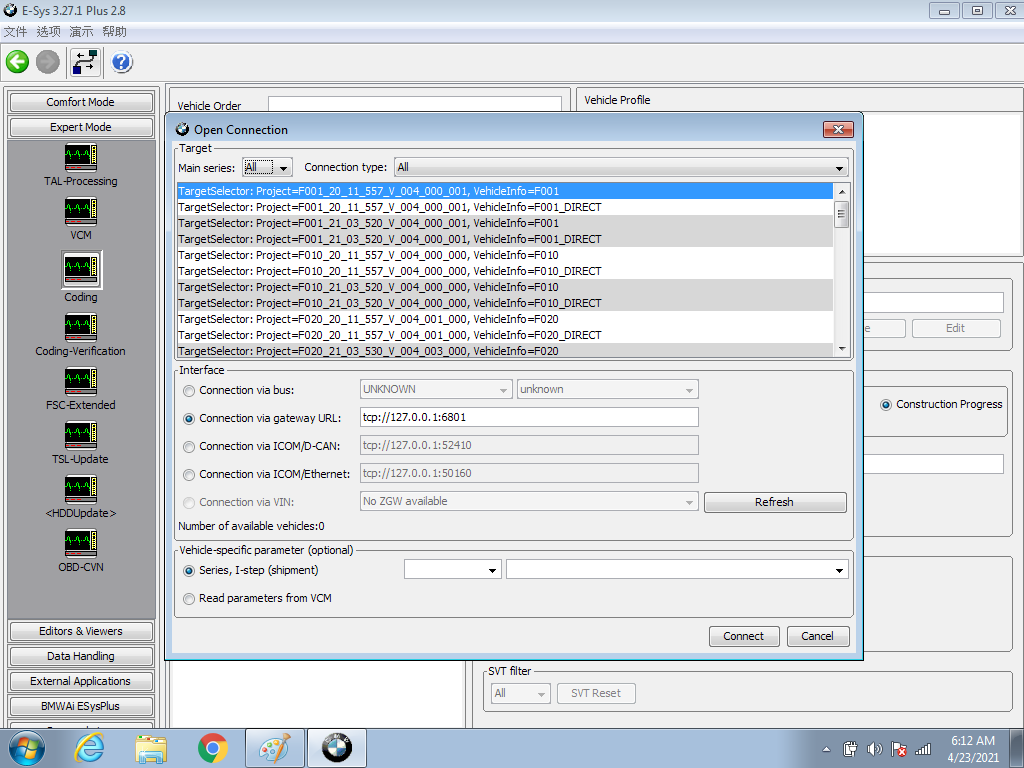Click the Action Center flag tray icon

[x=899, y=749]
